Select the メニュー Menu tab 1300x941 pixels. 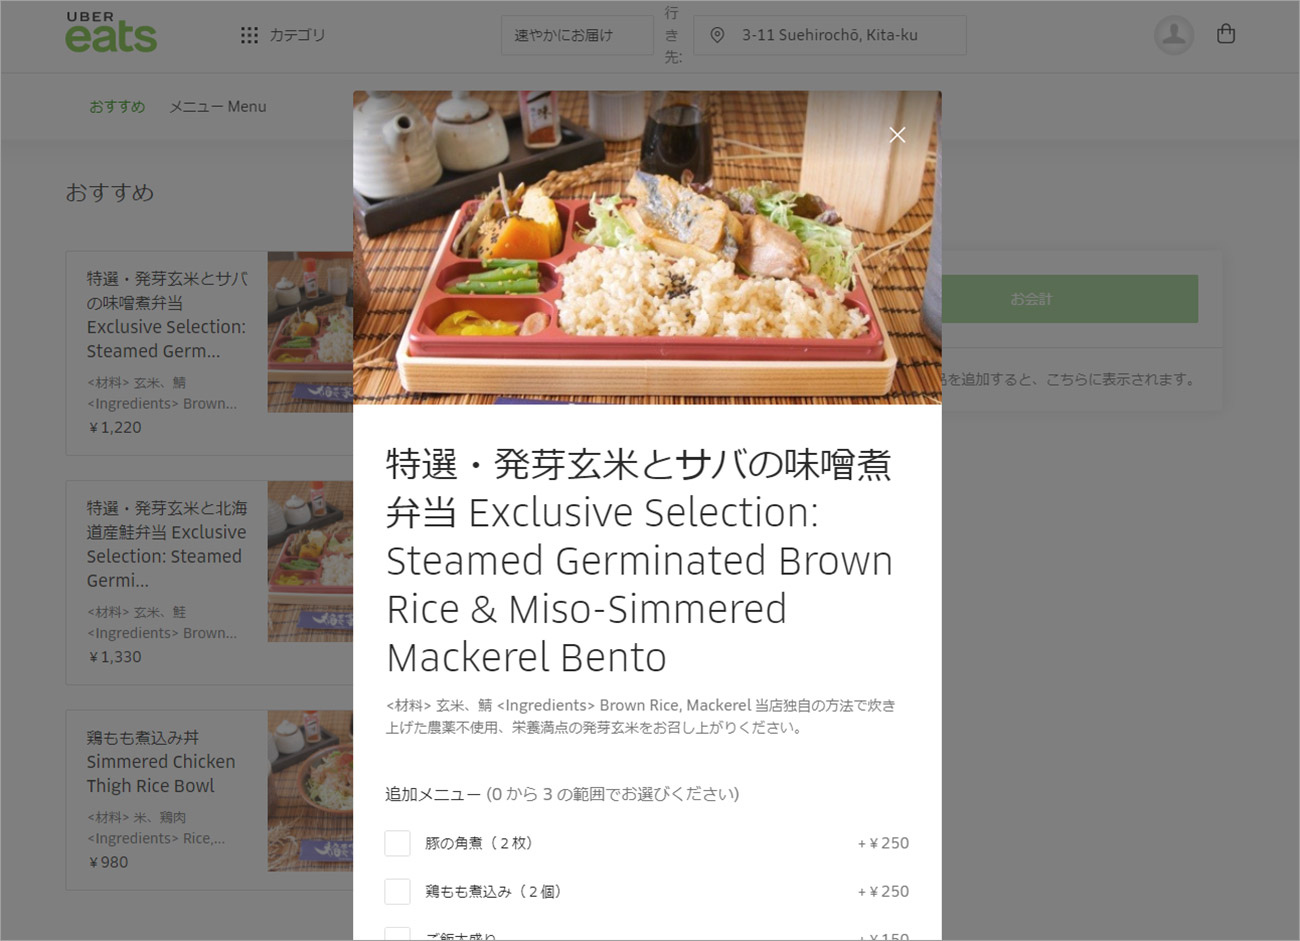coord(217,106)
